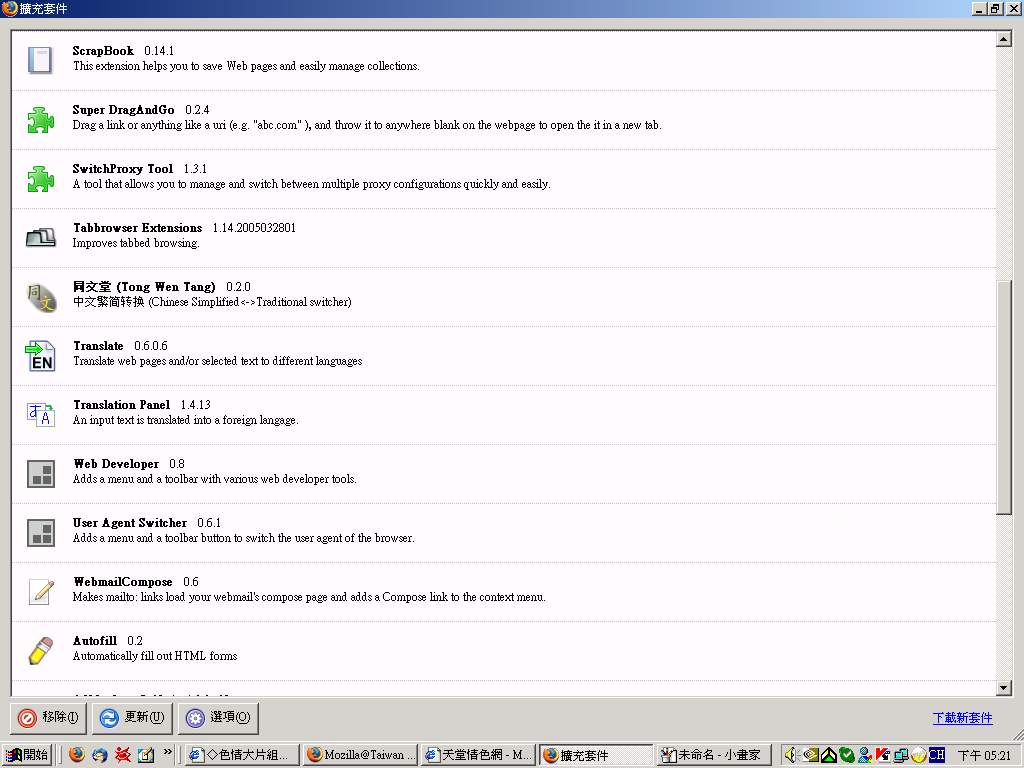Click the MSN messenger tray icon
The width and height of the screenshot is (1024, 768).
865,755
